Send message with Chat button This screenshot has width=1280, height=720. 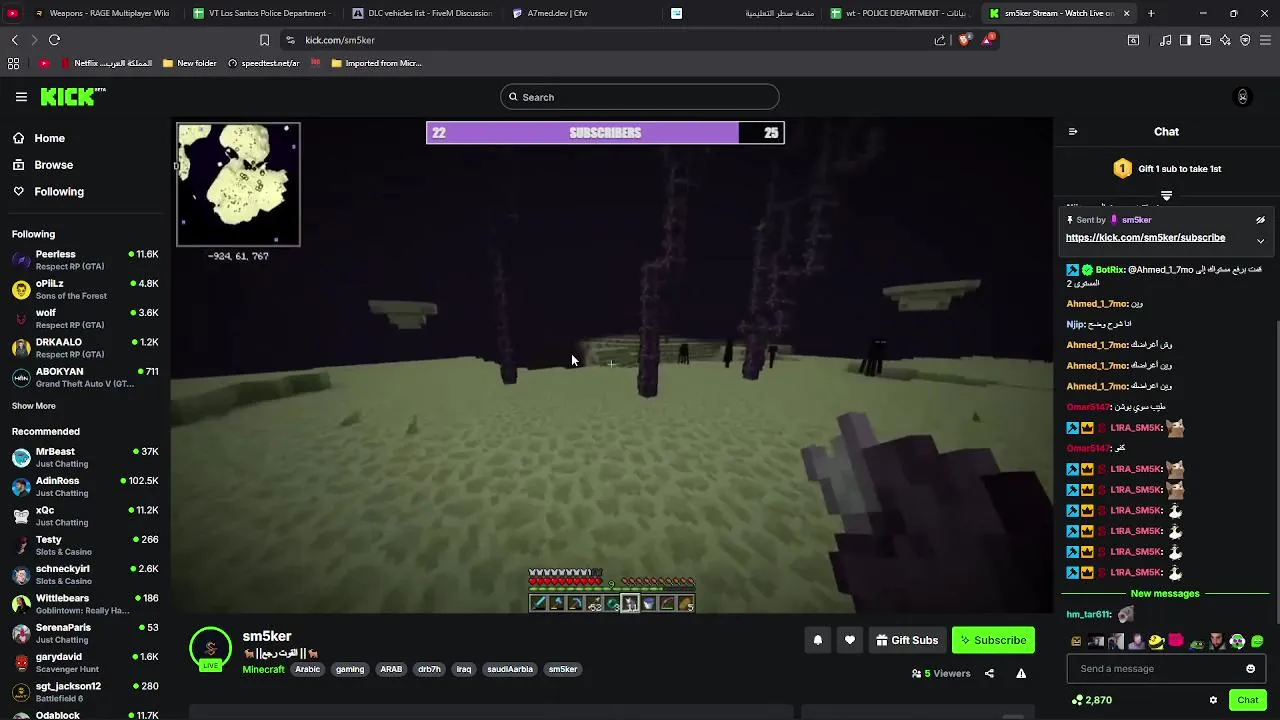pyautogui.click(x=1247, y=700)
